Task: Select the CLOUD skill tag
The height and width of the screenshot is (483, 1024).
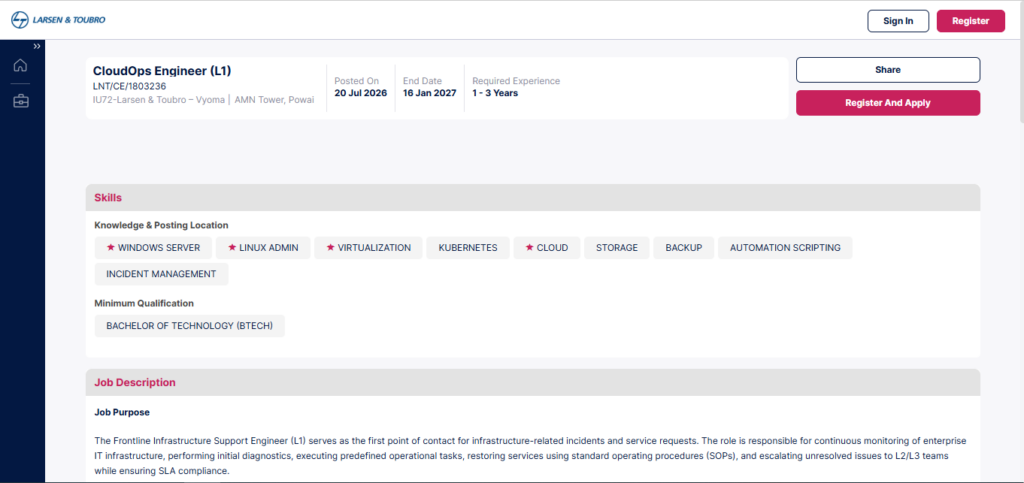Action: click(x=547, y=248)
